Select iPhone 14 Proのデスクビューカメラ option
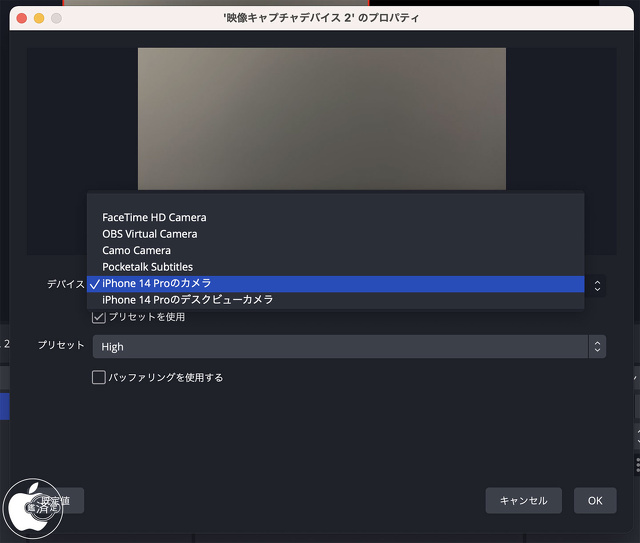The width and height of the screenshot is (640, 543). coord(336,300)
